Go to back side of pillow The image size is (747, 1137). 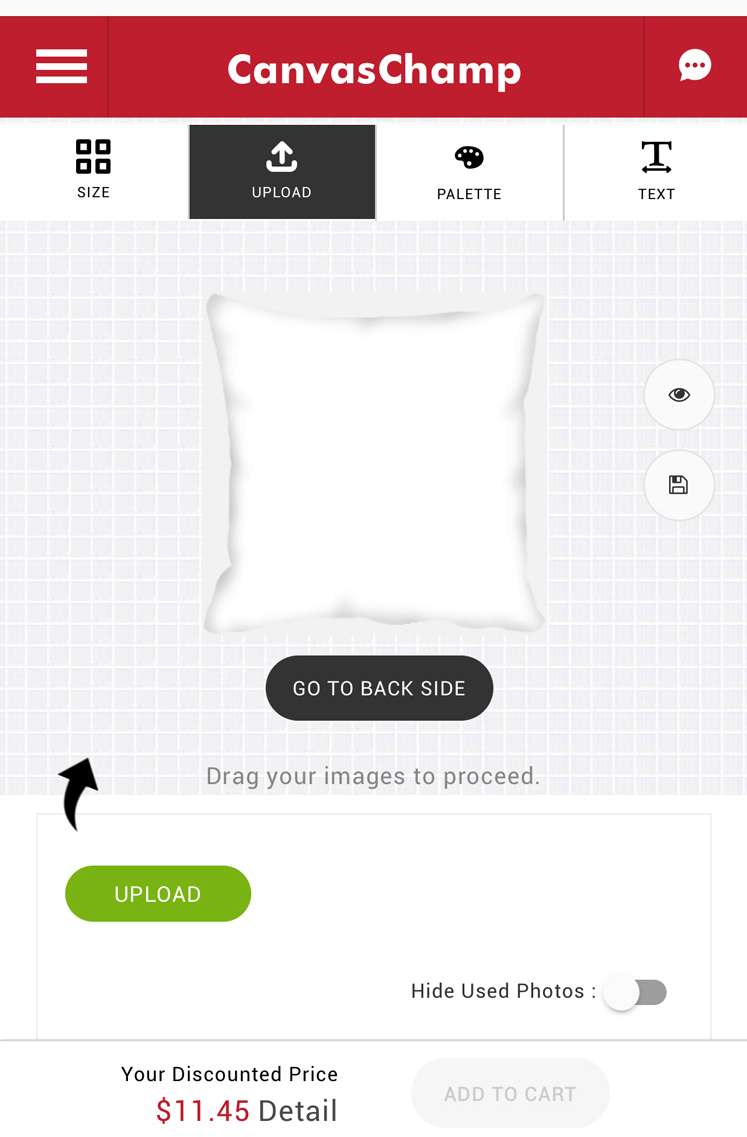click(379, 688)
